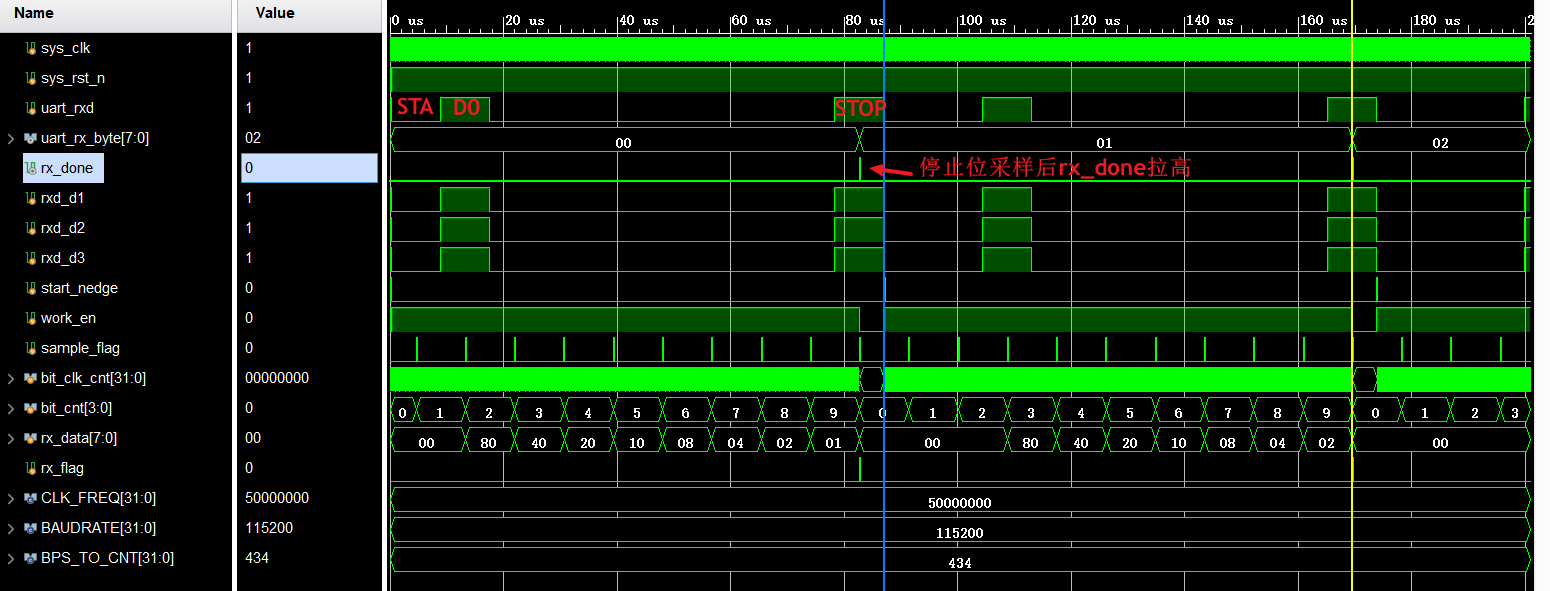
Task: Click the sample_flag signal icon
Action: click(30, 348)
